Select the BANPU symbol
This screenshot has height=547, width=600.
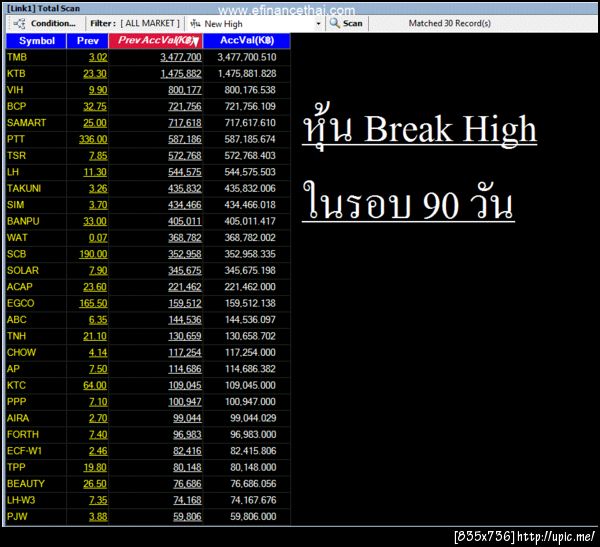(x=23, y=221)
